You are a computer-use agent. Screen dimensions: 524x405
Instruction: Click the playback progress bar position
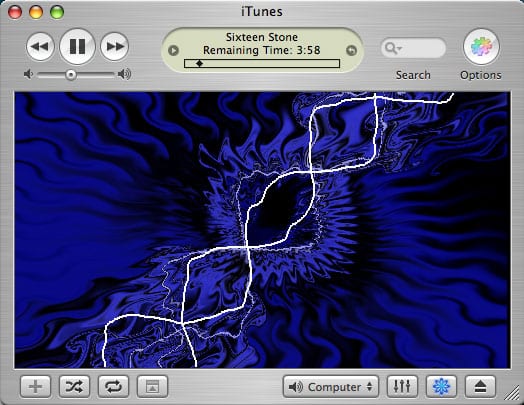tap(199, 63)
